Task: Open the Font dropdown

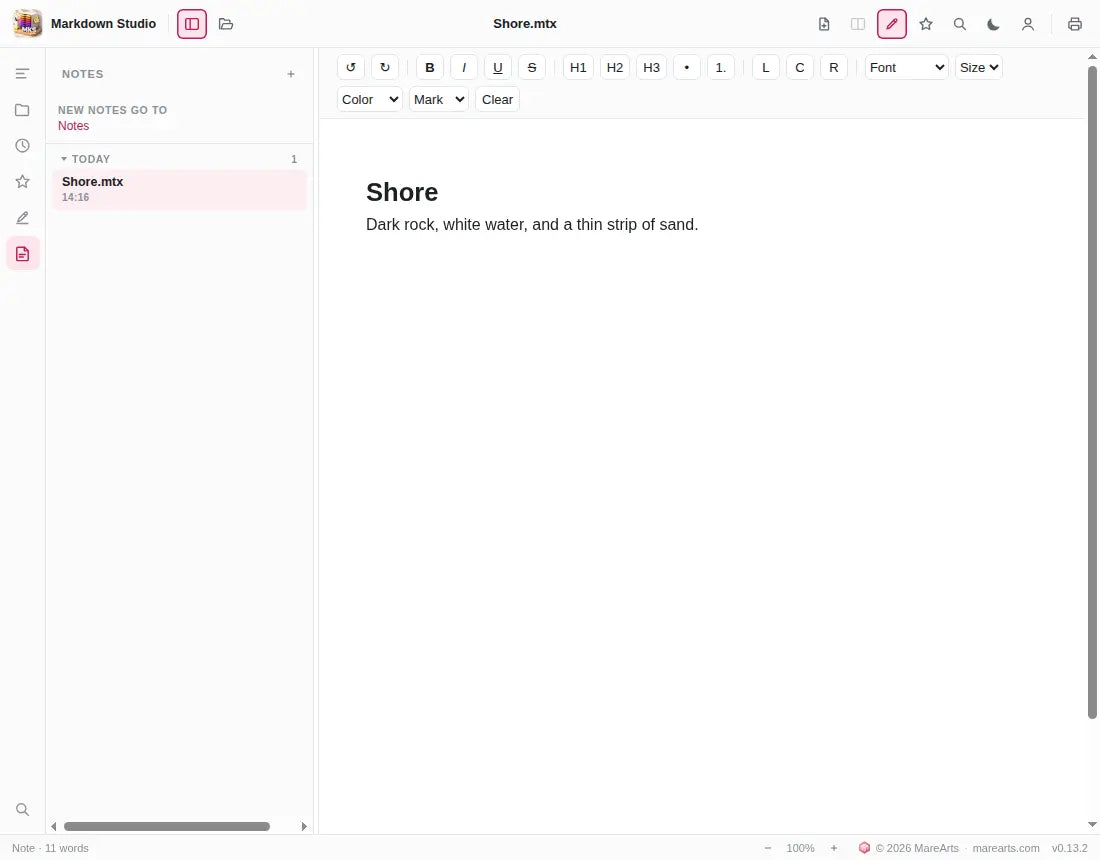Action: tap(906, 67)
